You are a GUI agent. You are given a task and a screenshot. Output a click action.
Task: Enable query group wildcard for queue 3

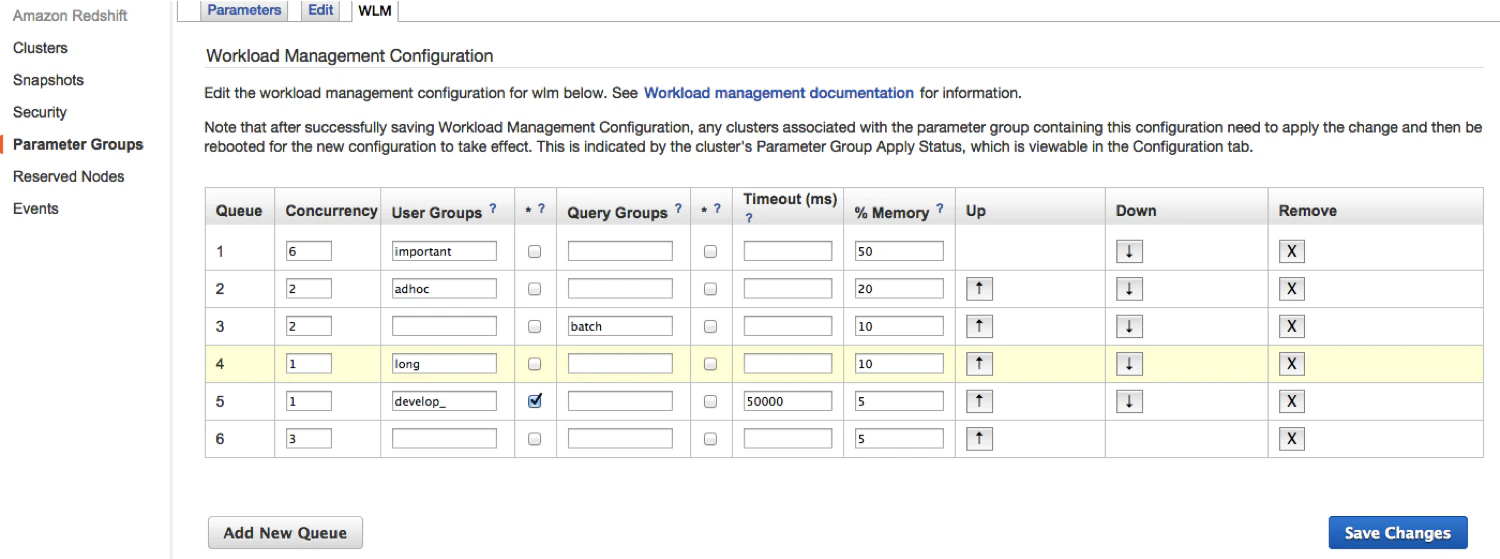pos(710,326)
